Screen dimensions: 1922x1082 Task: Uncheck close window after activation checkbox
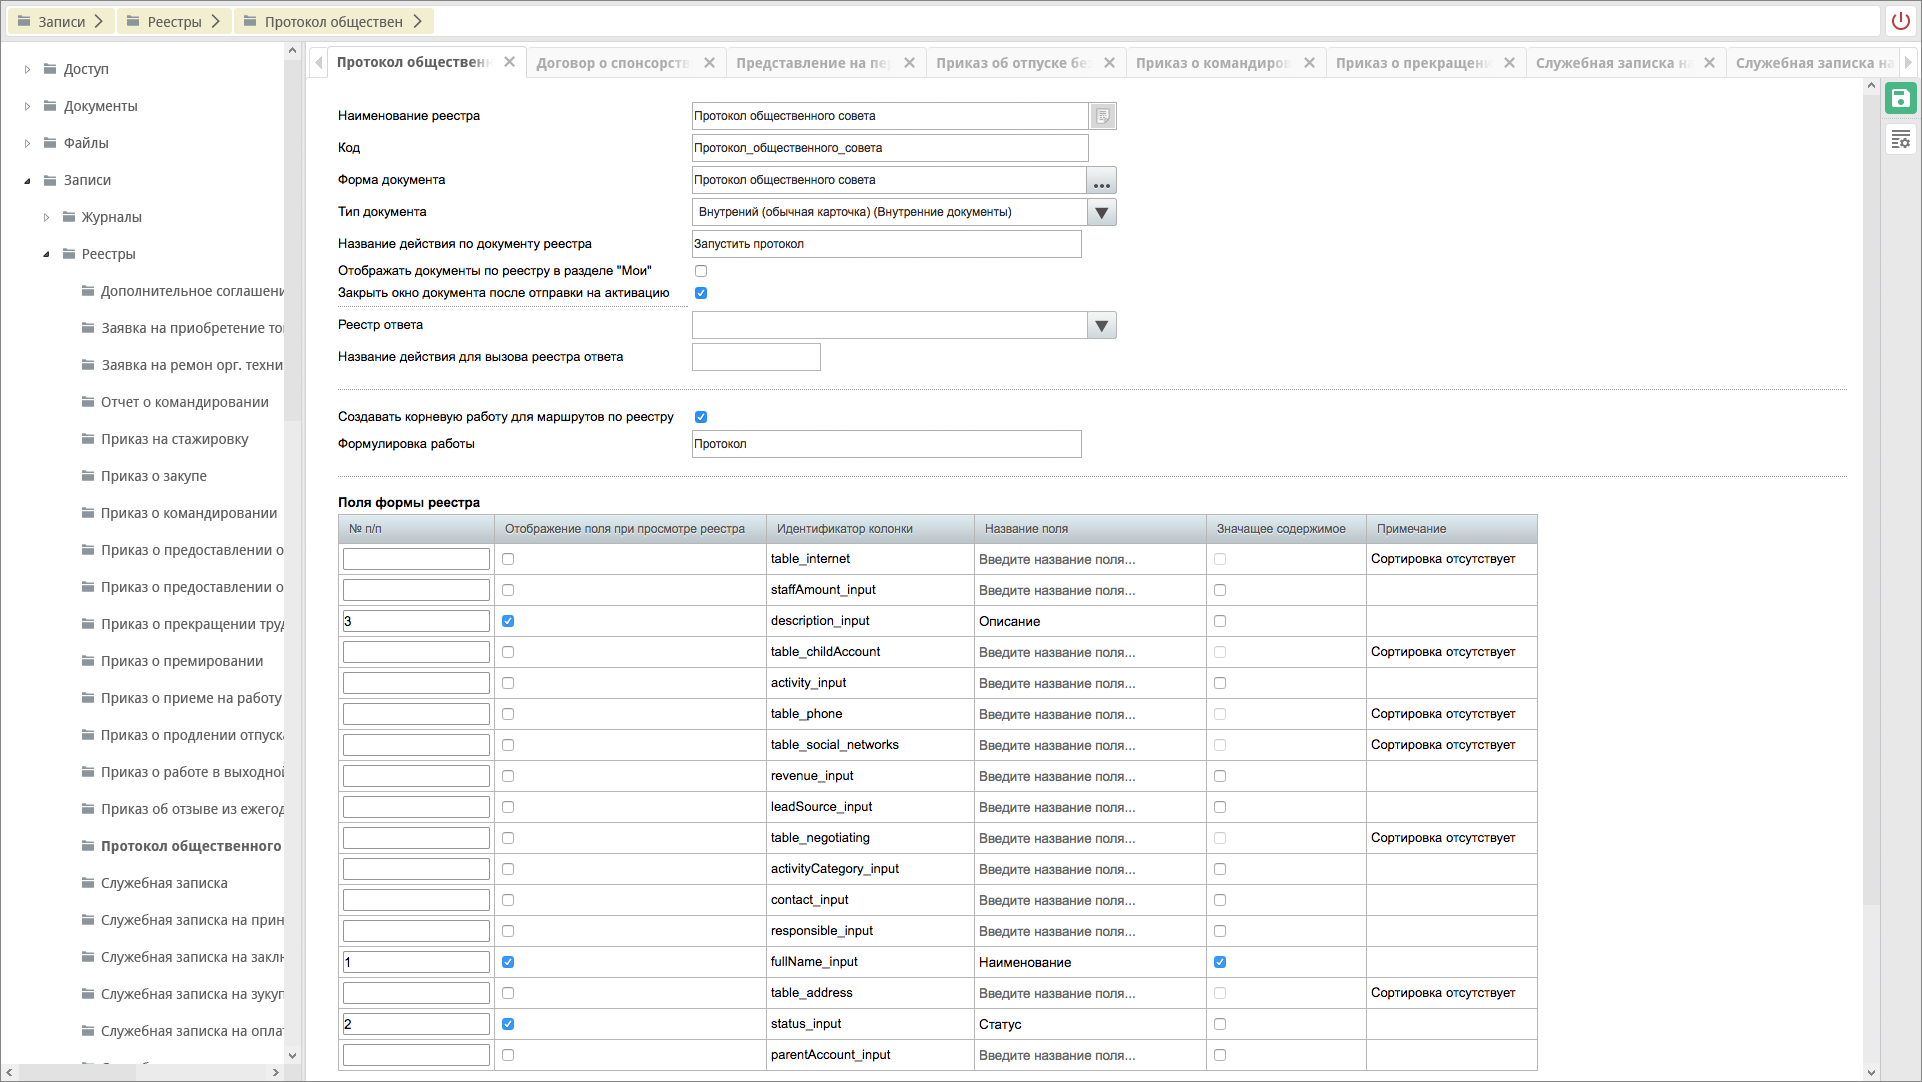click(701, 293)
